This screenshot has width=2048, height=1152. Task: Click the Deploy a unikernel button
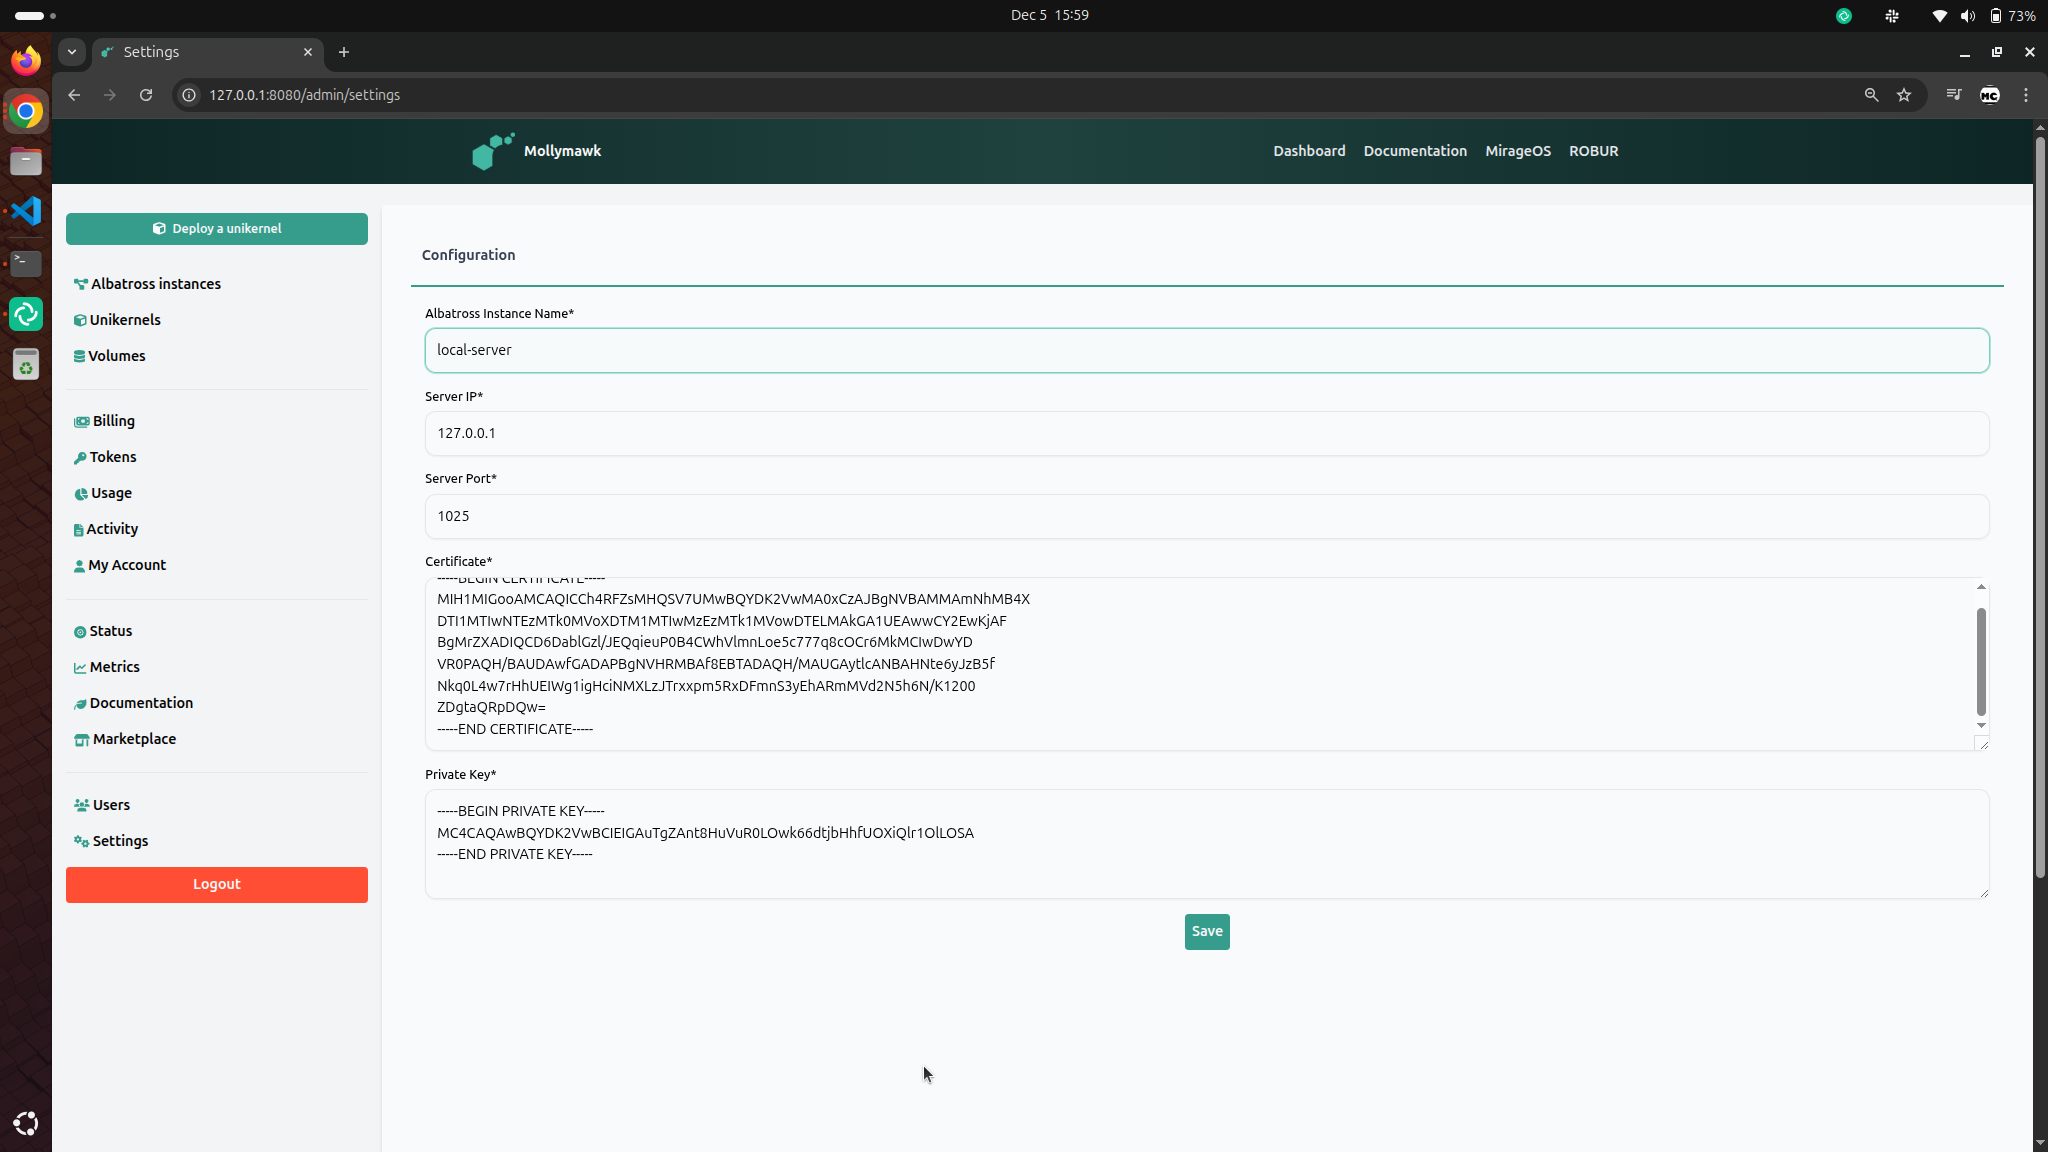217,229
